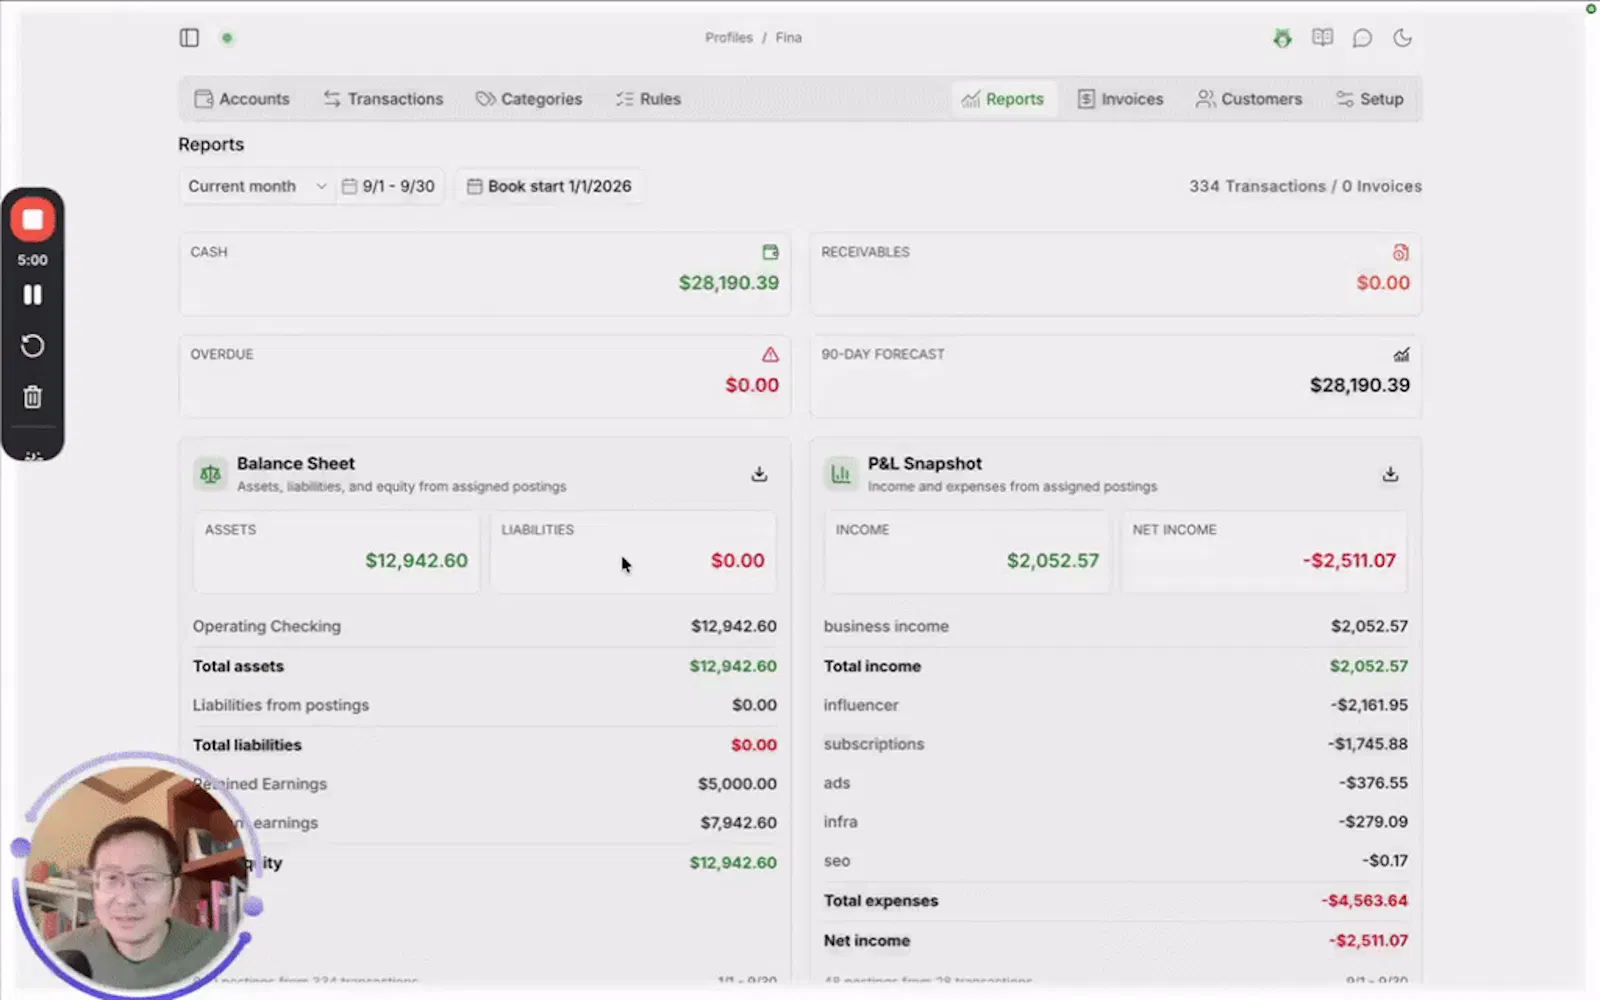This screenshot has height=1000, width=1600.
Task: Switch to the Transactions tab
Action: (383, 99)
